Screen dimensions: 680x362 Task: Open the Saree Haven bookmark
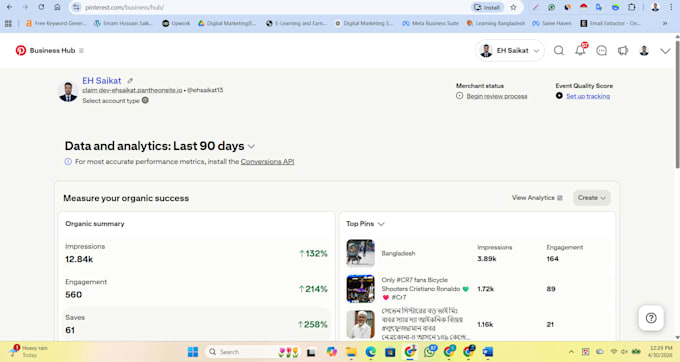tap(552, 23)
